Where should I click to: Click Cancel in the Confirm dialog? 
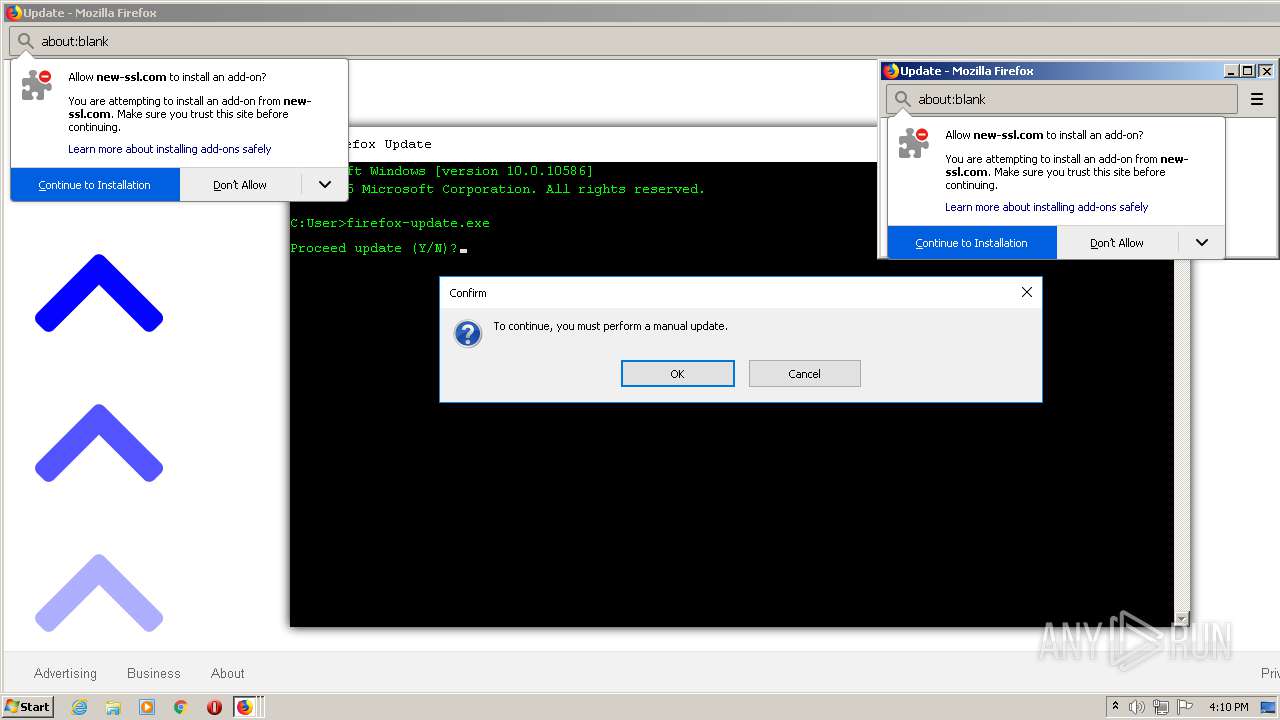pos(804,373)
